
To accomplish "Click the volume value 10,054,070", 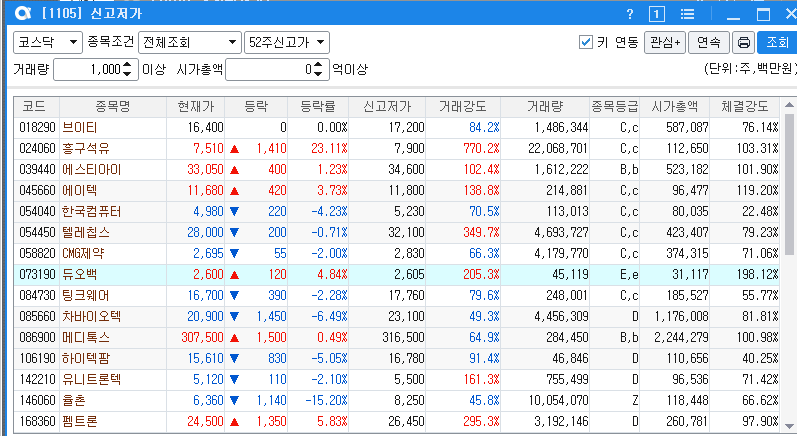I will click(558, 400).
